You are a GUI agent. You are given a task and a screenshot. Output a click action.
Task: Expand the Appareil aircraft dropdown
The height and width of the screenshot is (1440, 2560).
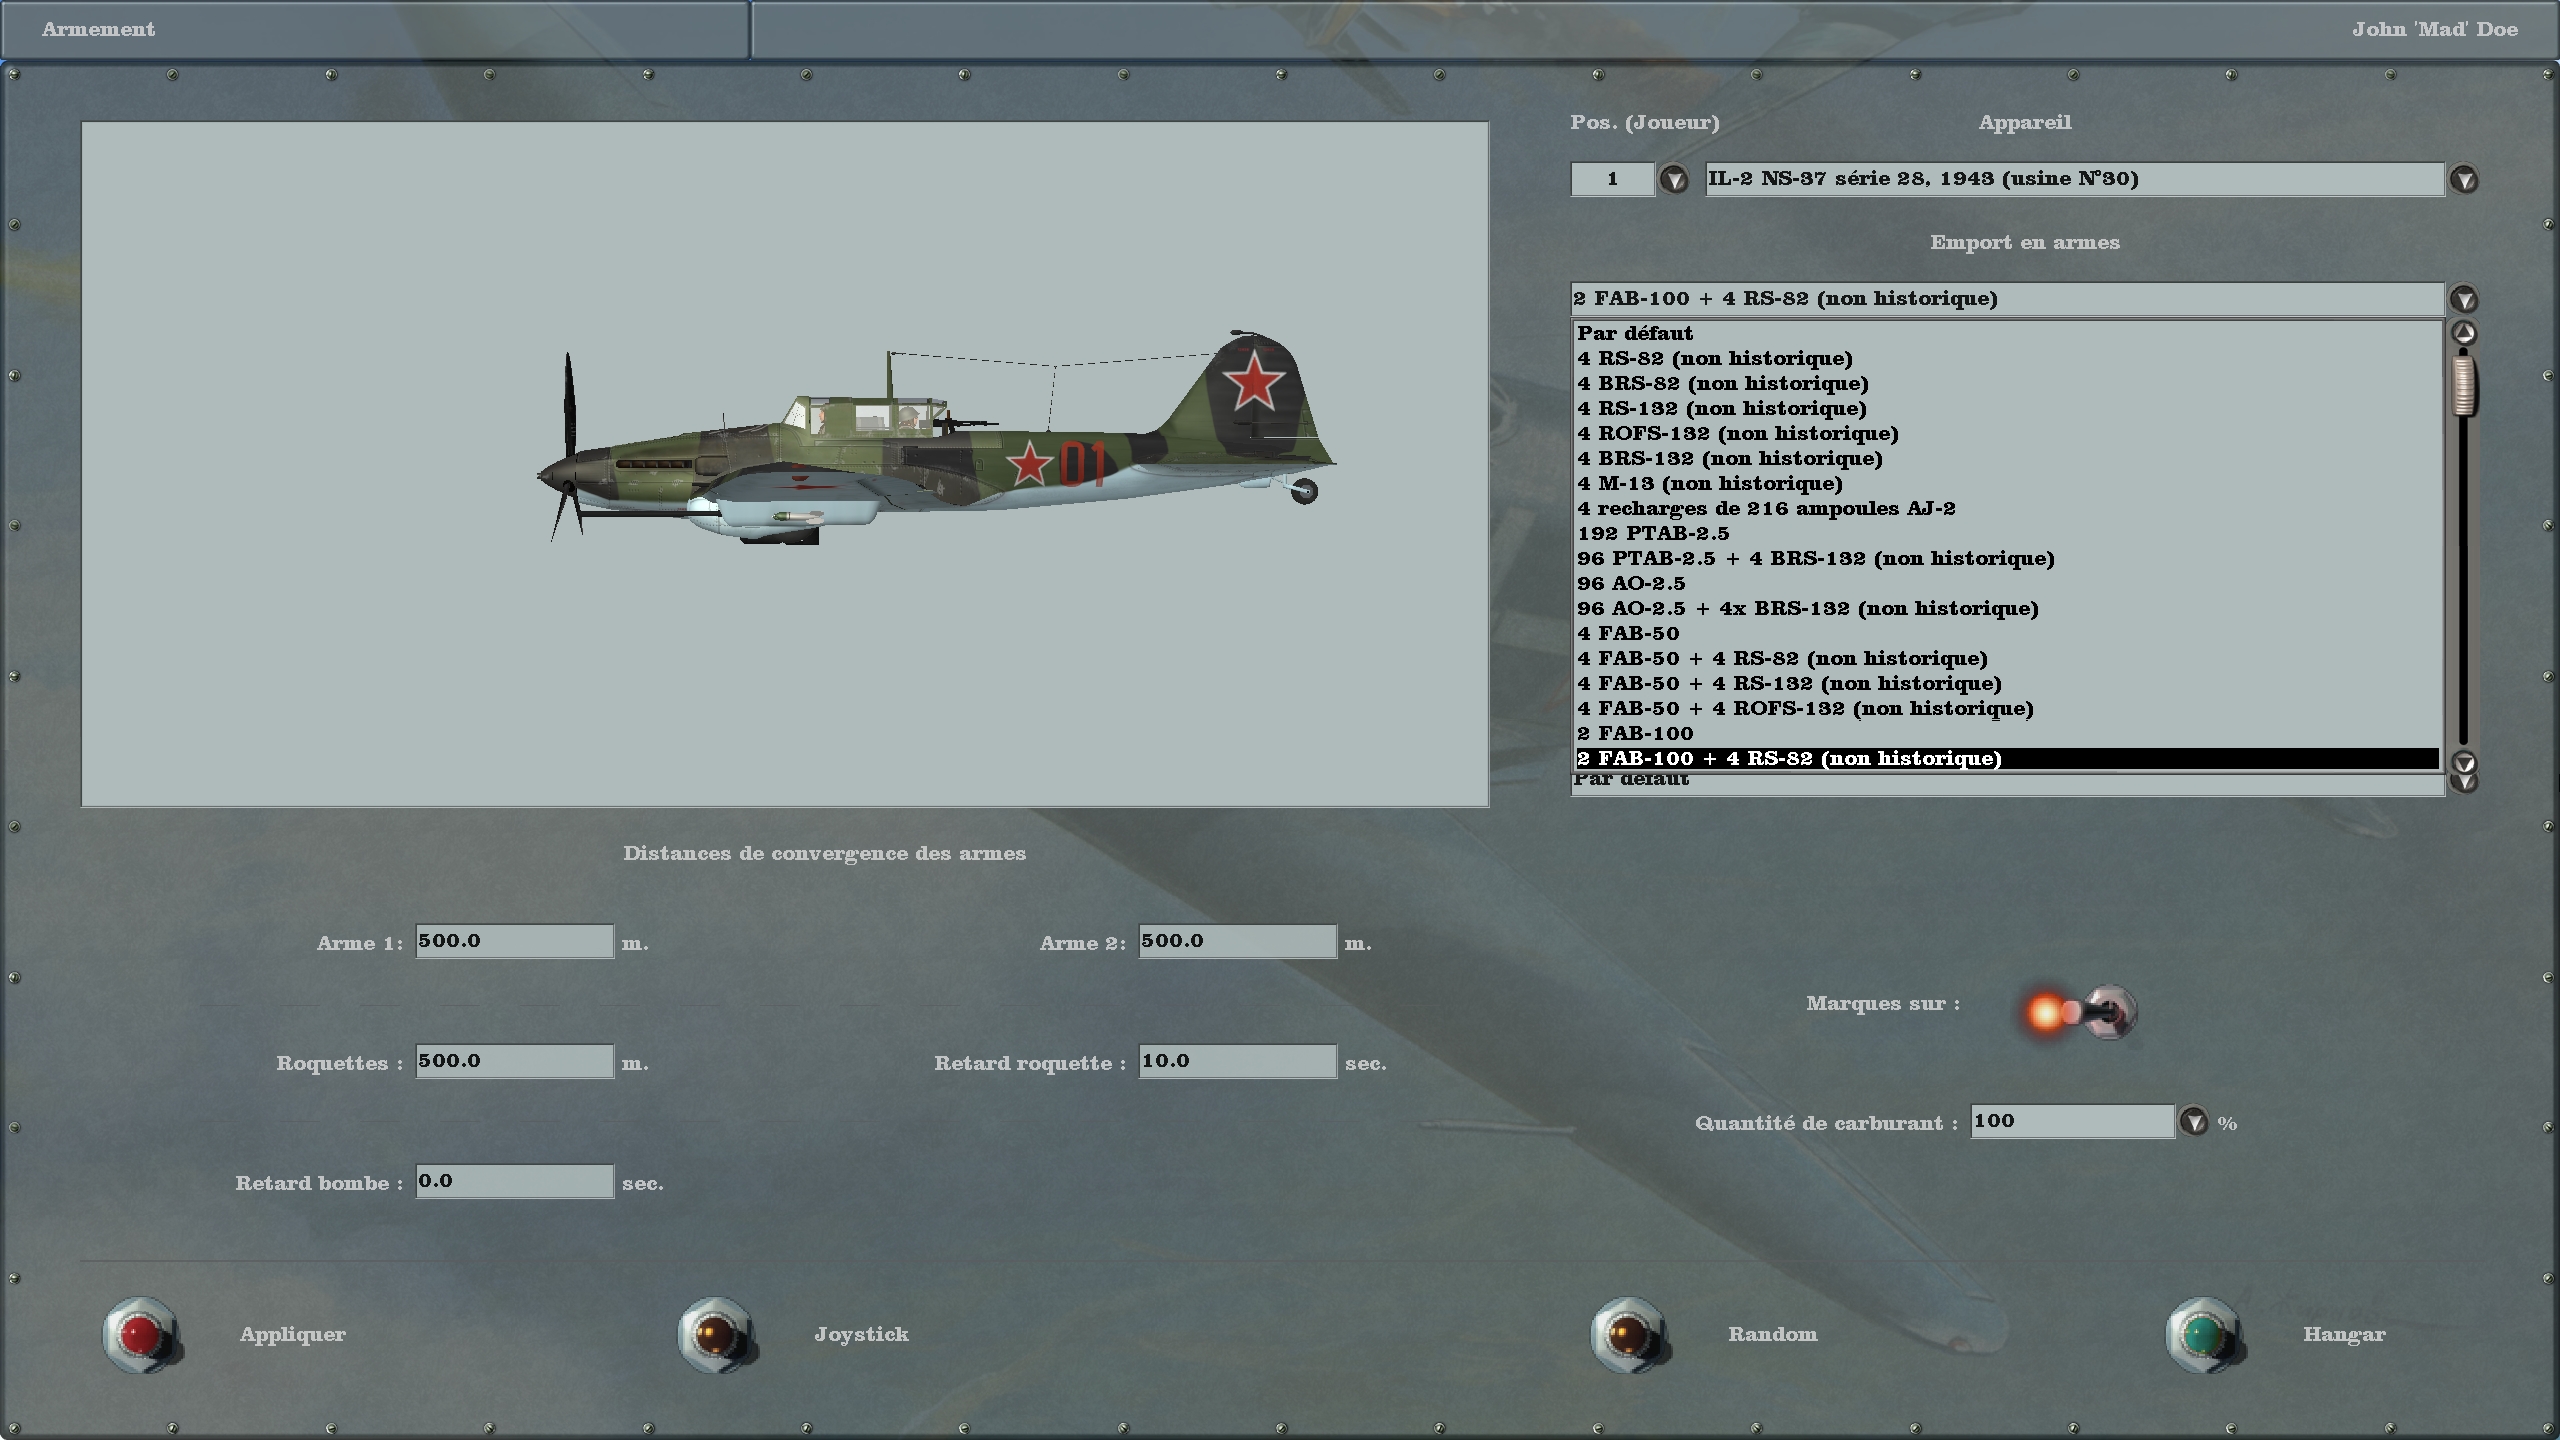[x=2463, y=180]
